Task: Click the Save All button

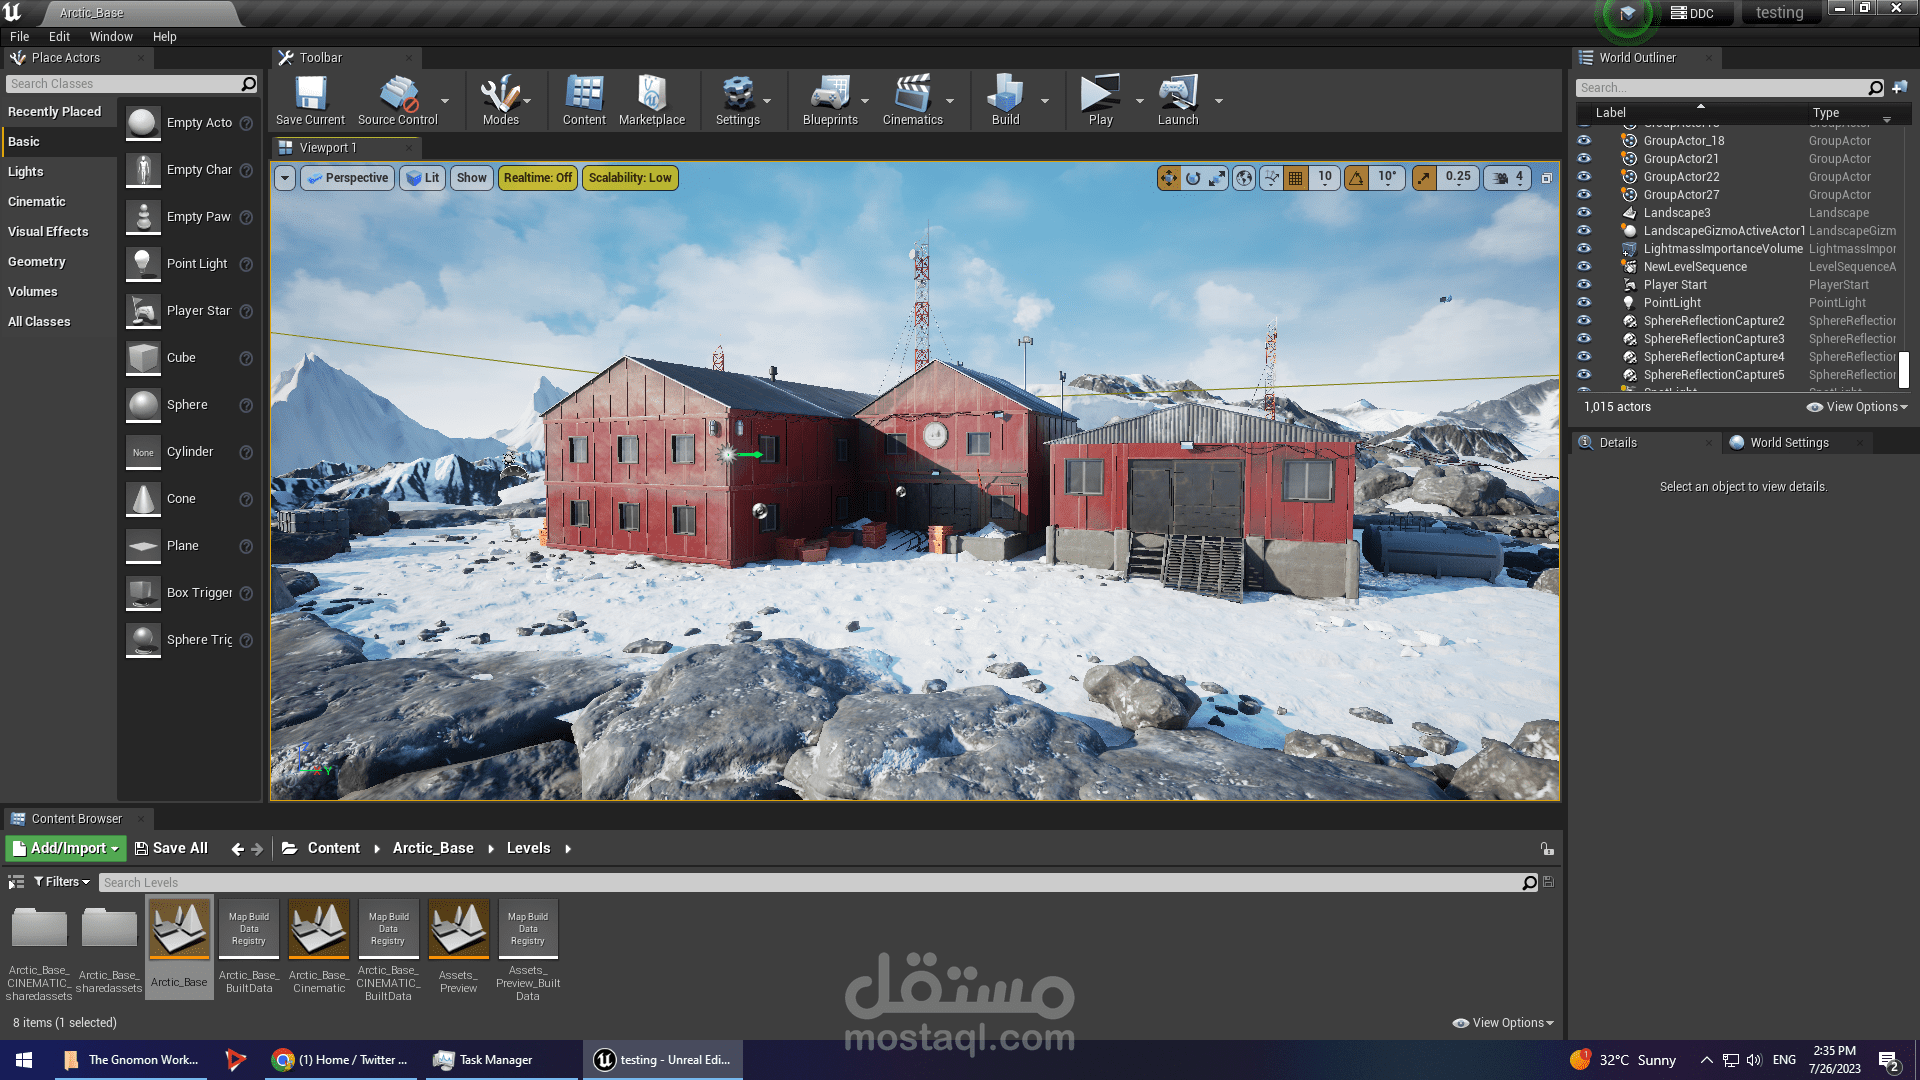Action: point(171,848)
